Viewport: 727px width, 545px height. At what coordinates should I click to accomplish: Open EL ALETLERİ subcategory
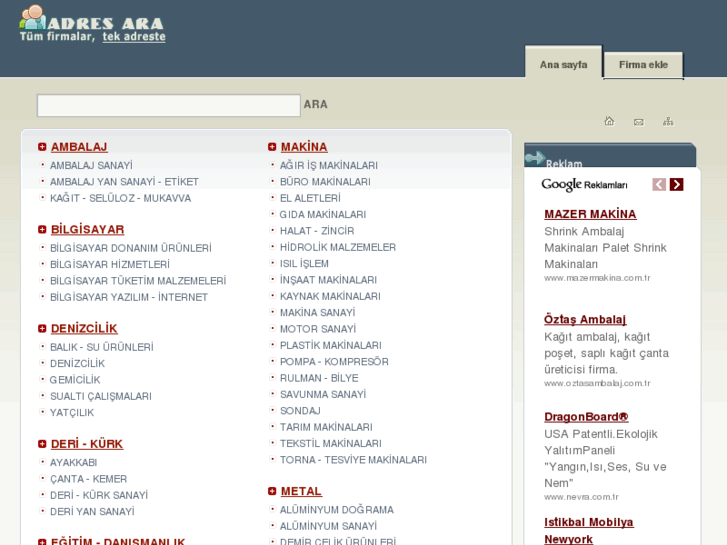pos(310,198)
